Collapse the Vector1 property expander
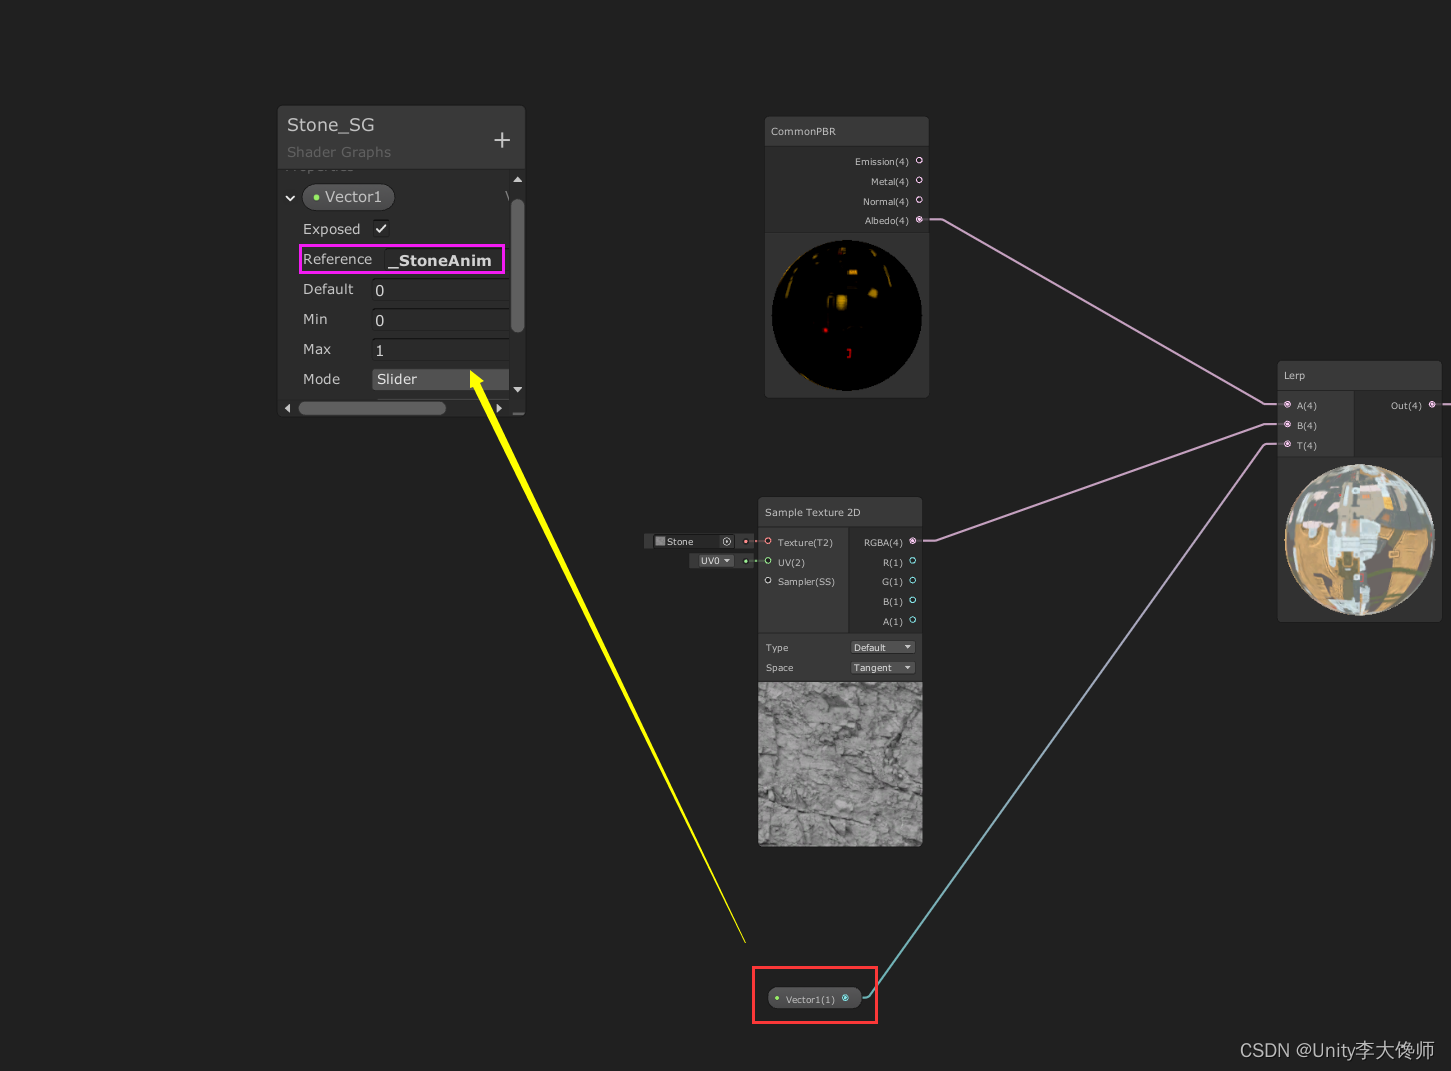 click(x=290, y=198)
